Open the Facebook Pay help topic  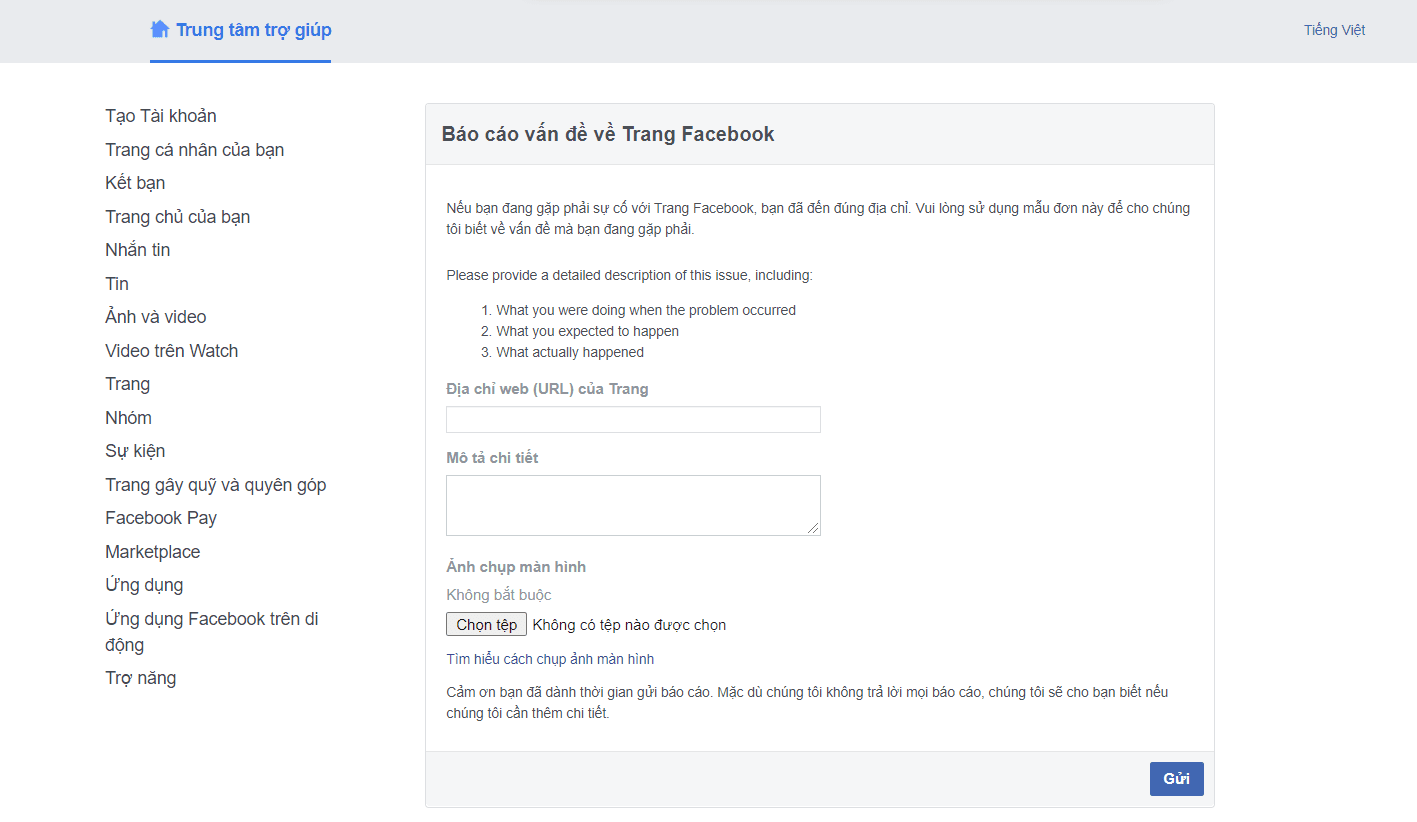[x=161, y=517]
